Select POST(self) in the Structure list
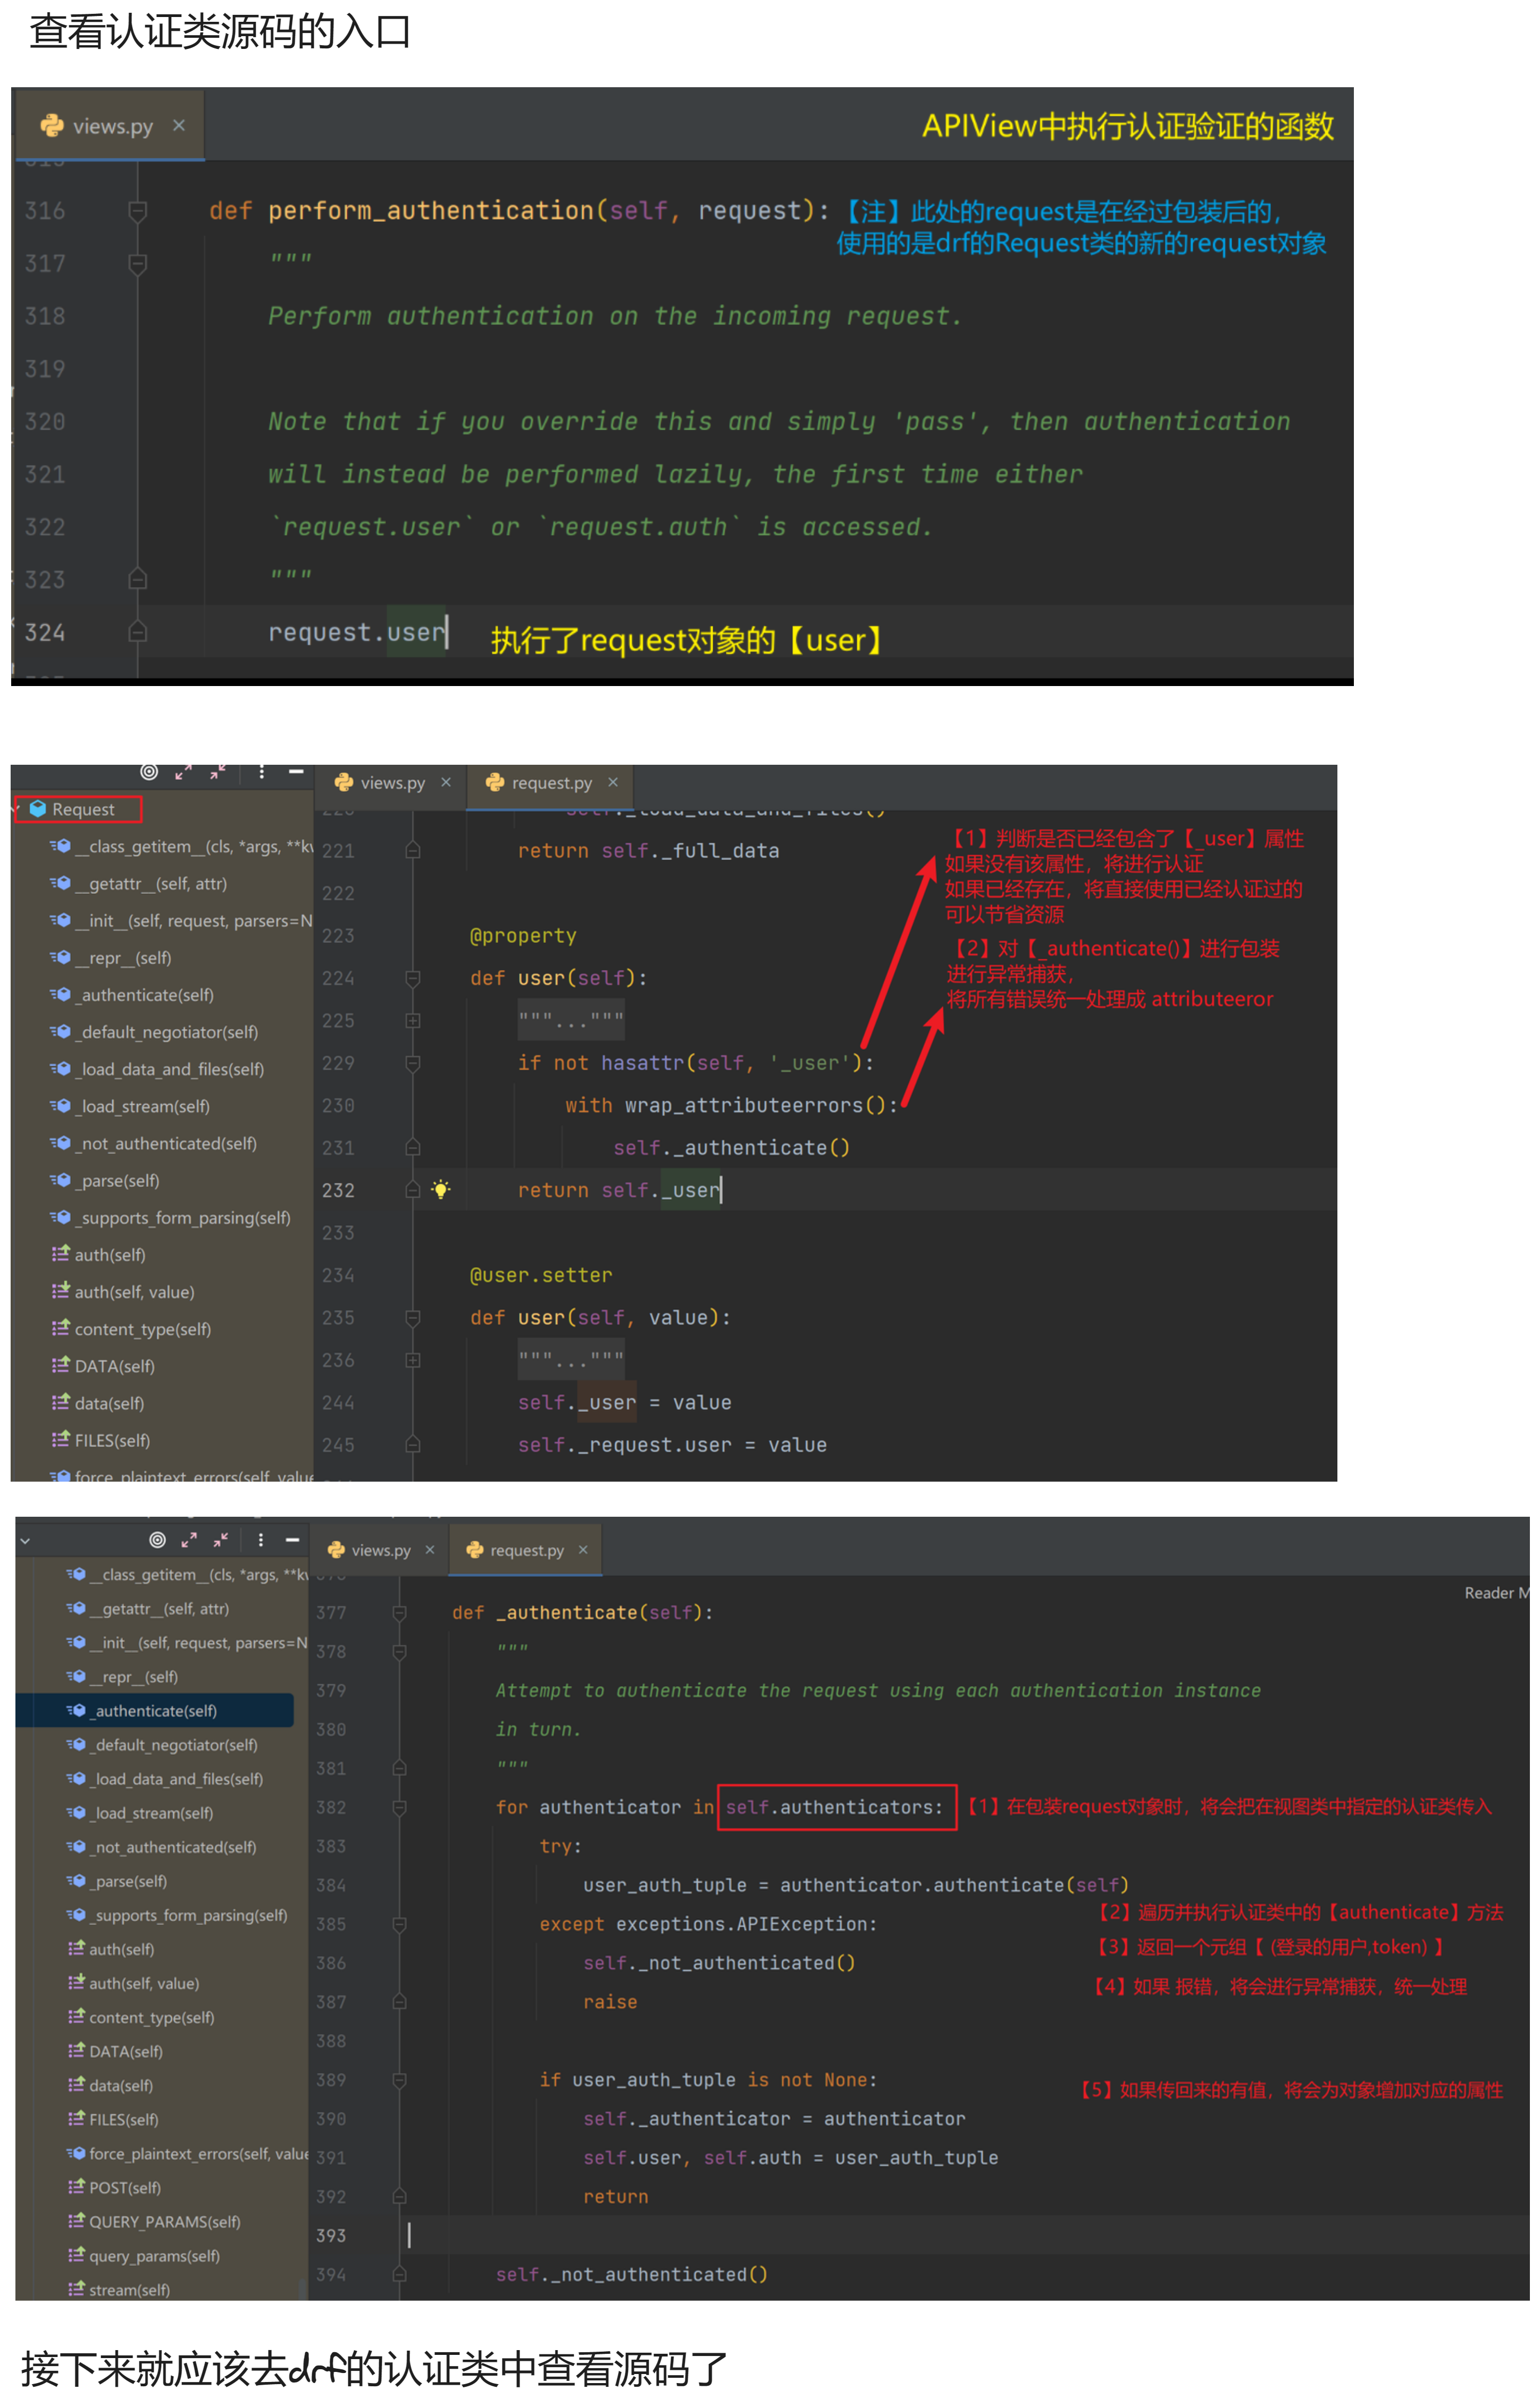 [116, 2187]
